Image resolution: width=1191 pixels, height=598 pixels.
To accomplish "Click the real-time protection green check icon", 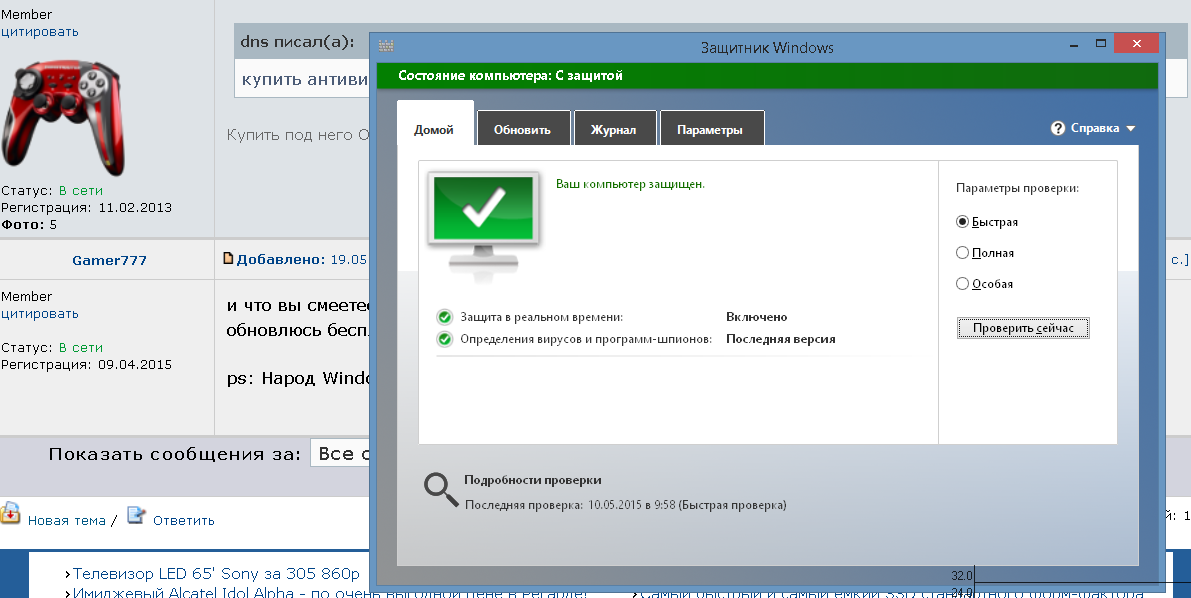I will (445, 318).
